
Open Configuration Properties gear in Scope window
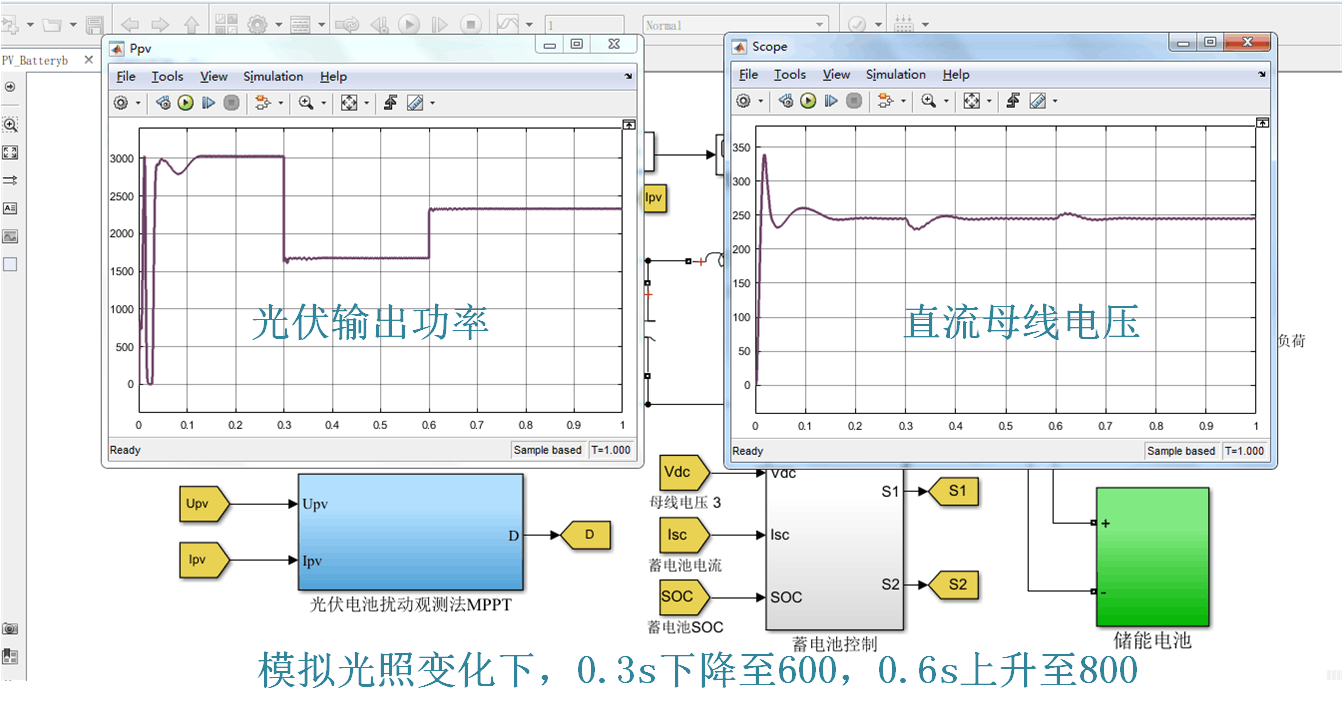(x=744, y=100)
